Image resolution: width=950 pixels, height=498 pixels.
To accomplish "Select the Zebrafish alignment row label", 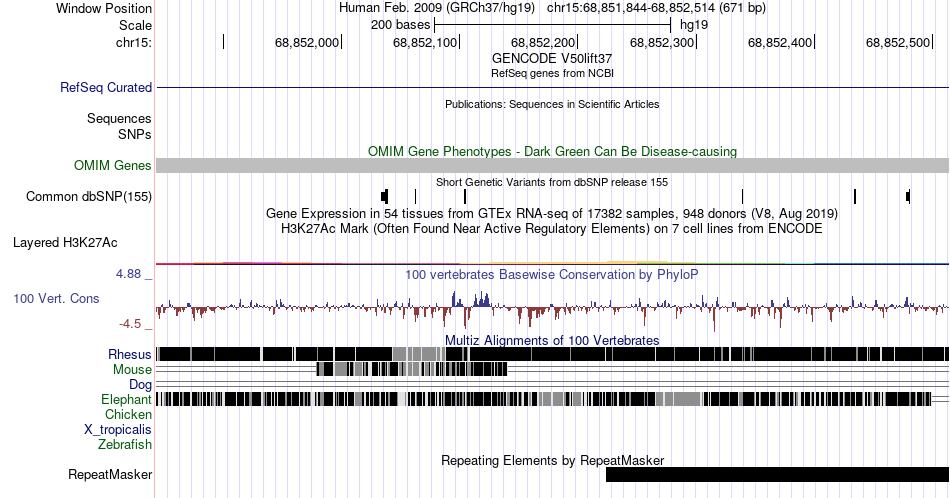I will (125, 444).
